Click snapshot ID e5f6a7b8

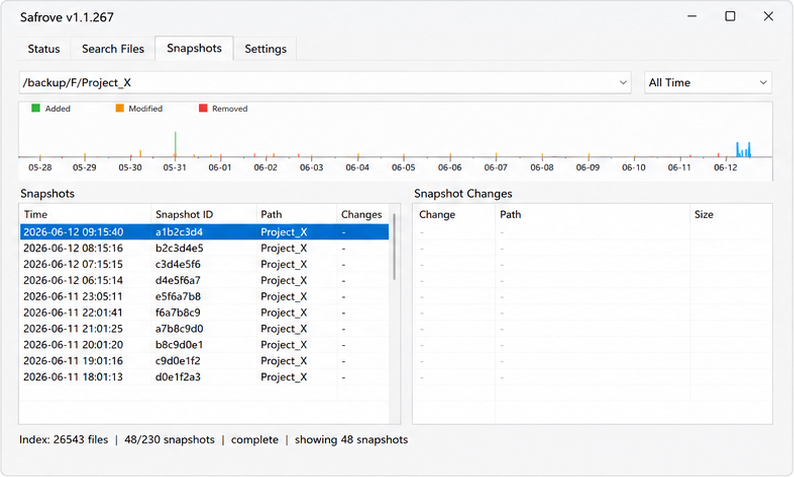[x=178, y=297]
